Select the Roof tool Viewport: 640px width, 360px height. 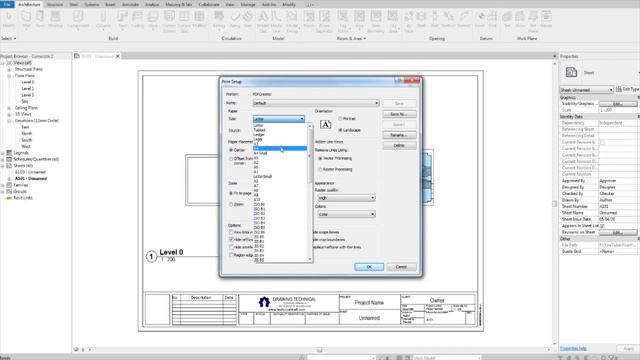(x=122, y=20)
